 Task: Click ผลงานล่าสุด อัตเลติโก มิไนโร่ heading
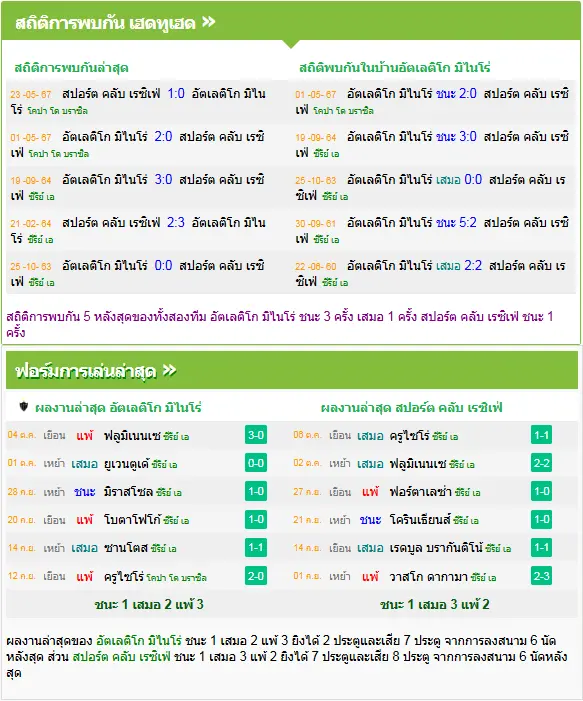point(118,407)
